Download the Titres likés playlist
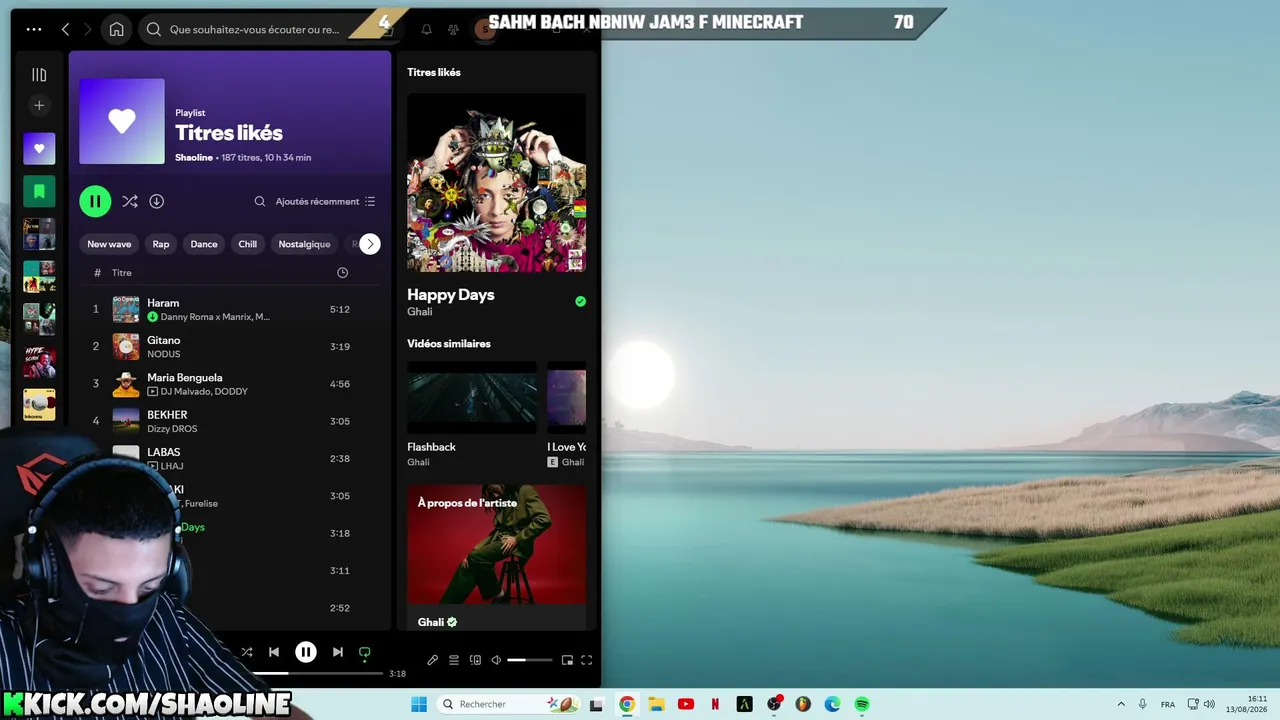Image resolution: width=1280 pixels, height=720 pixels. [157, 201]
